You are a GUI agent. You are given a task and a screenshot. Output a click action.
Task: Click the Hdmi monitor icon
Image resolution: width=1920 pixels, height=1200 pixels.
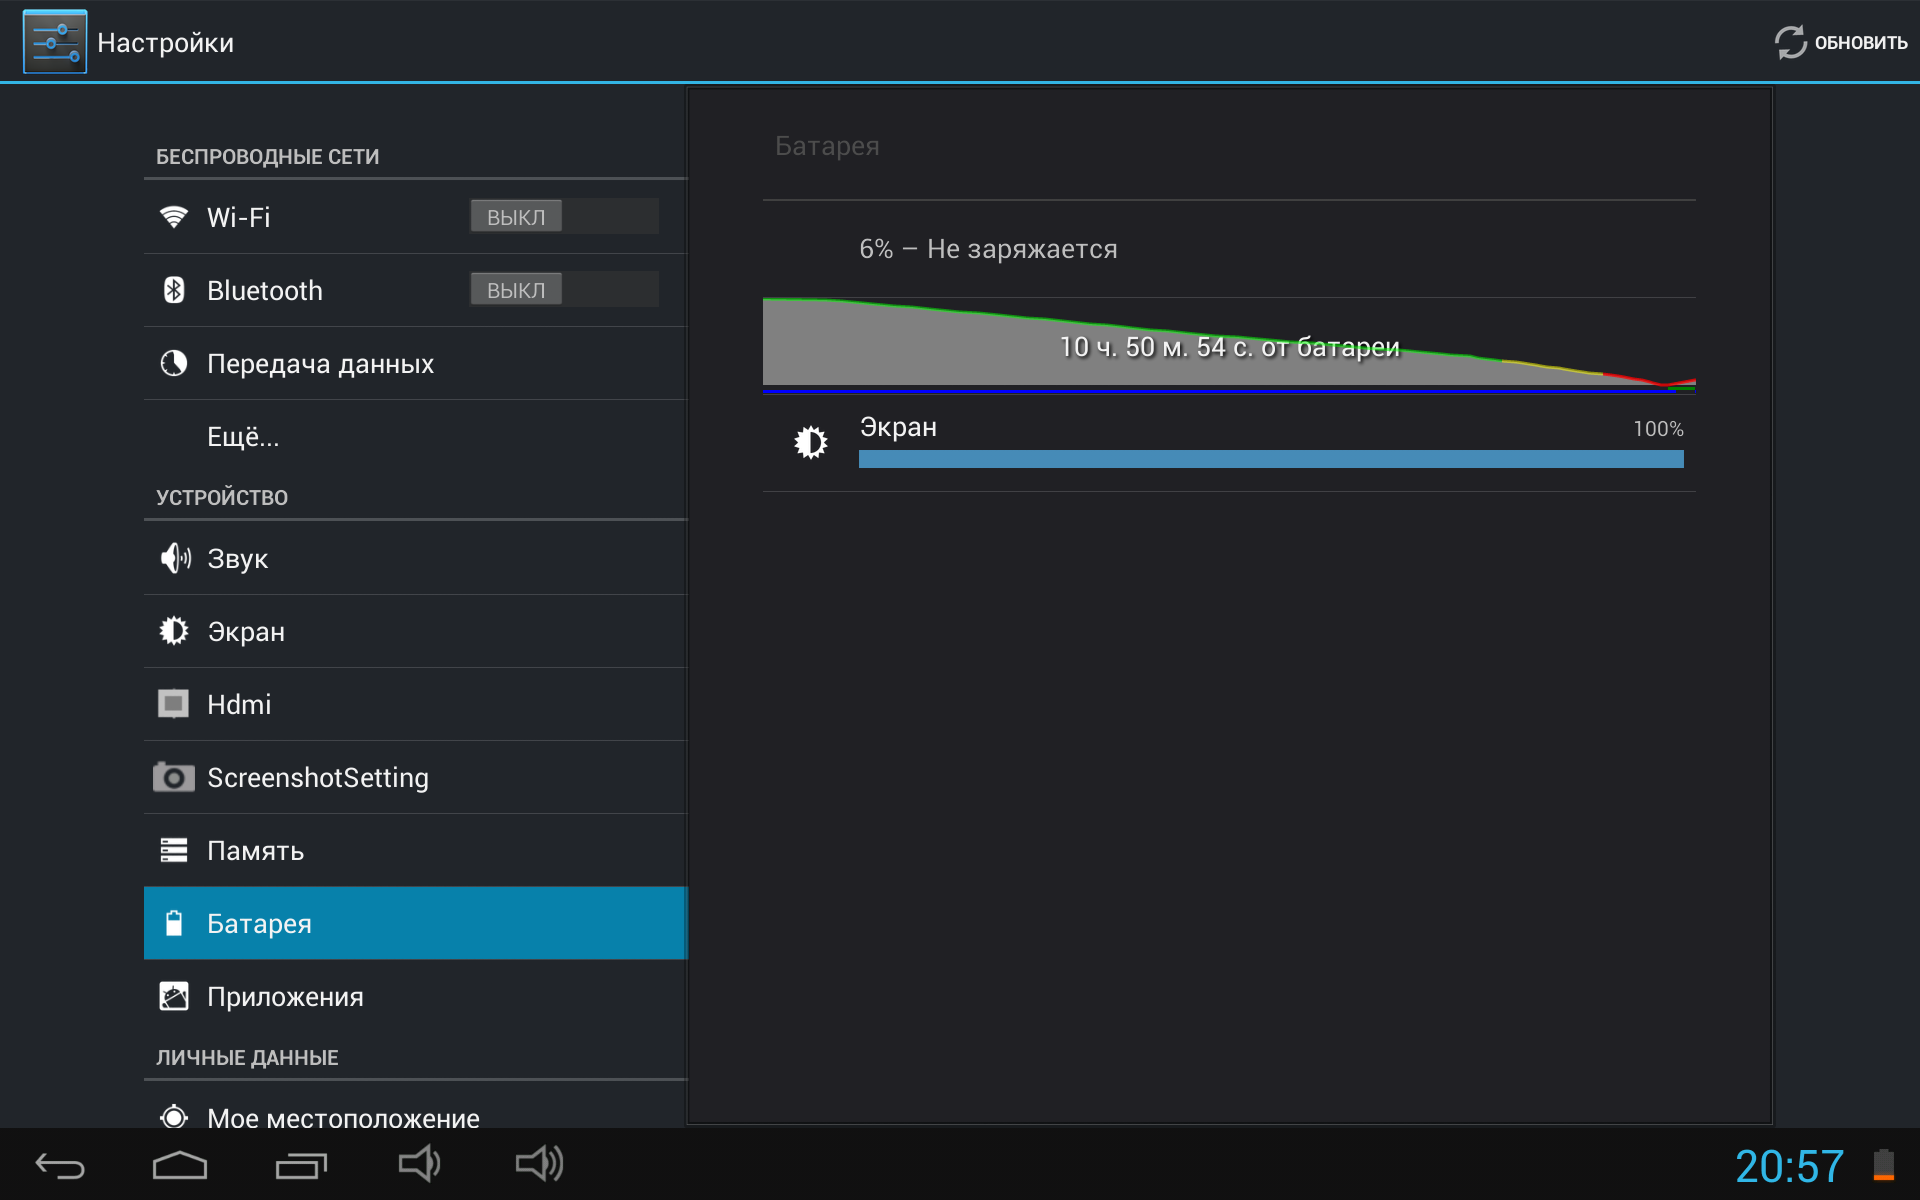[174, 704]
